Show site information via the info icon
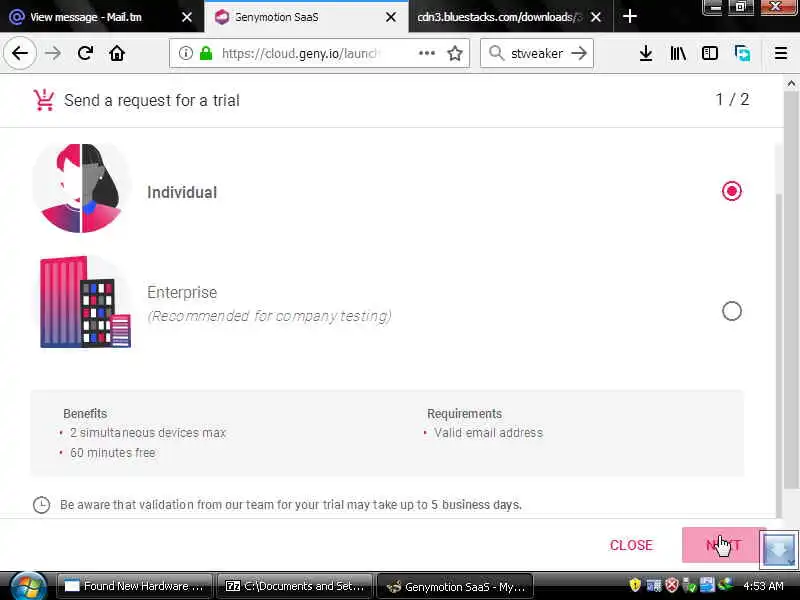 click(186, 53)
